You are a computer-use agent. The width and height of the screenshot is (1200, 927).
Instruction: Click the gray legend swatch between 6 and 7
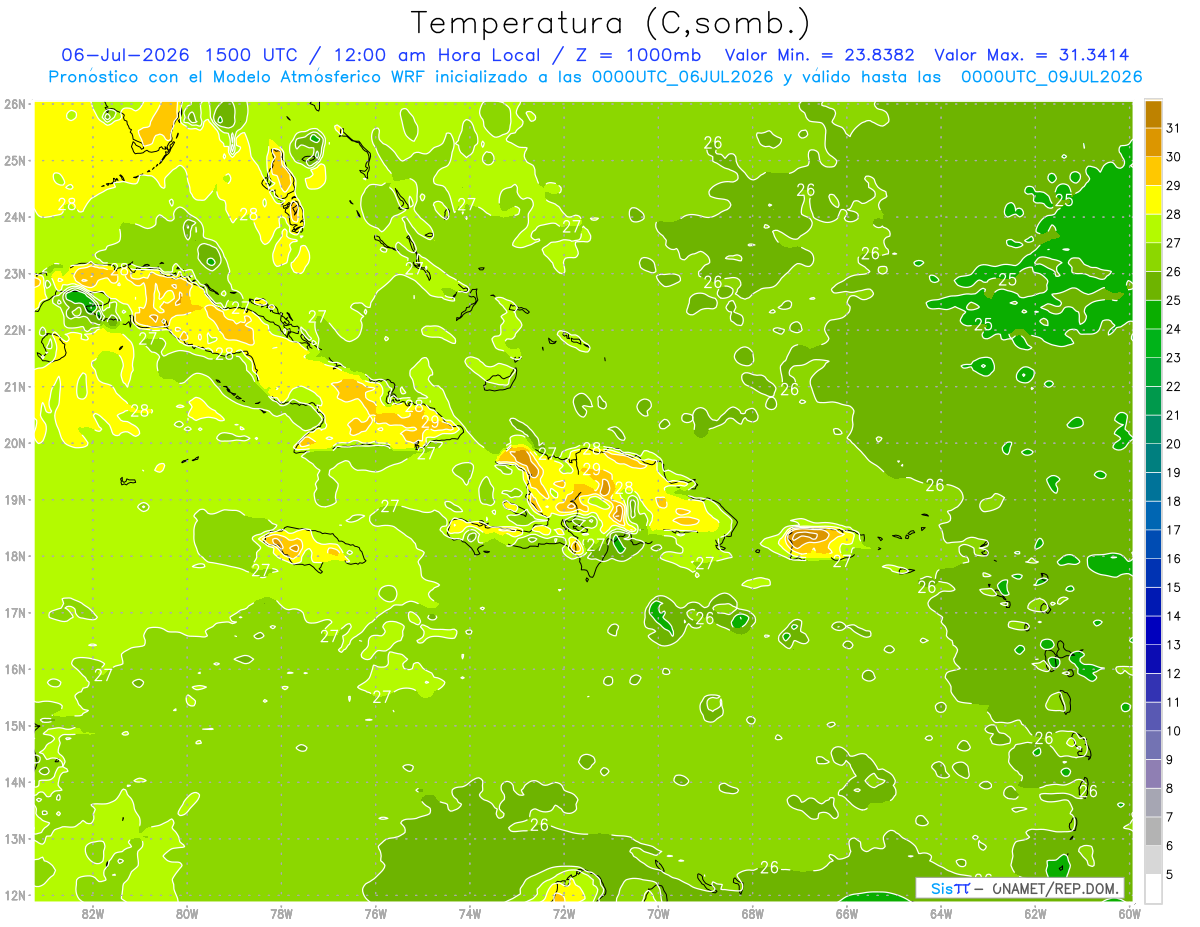click(x=1154, y=831)
